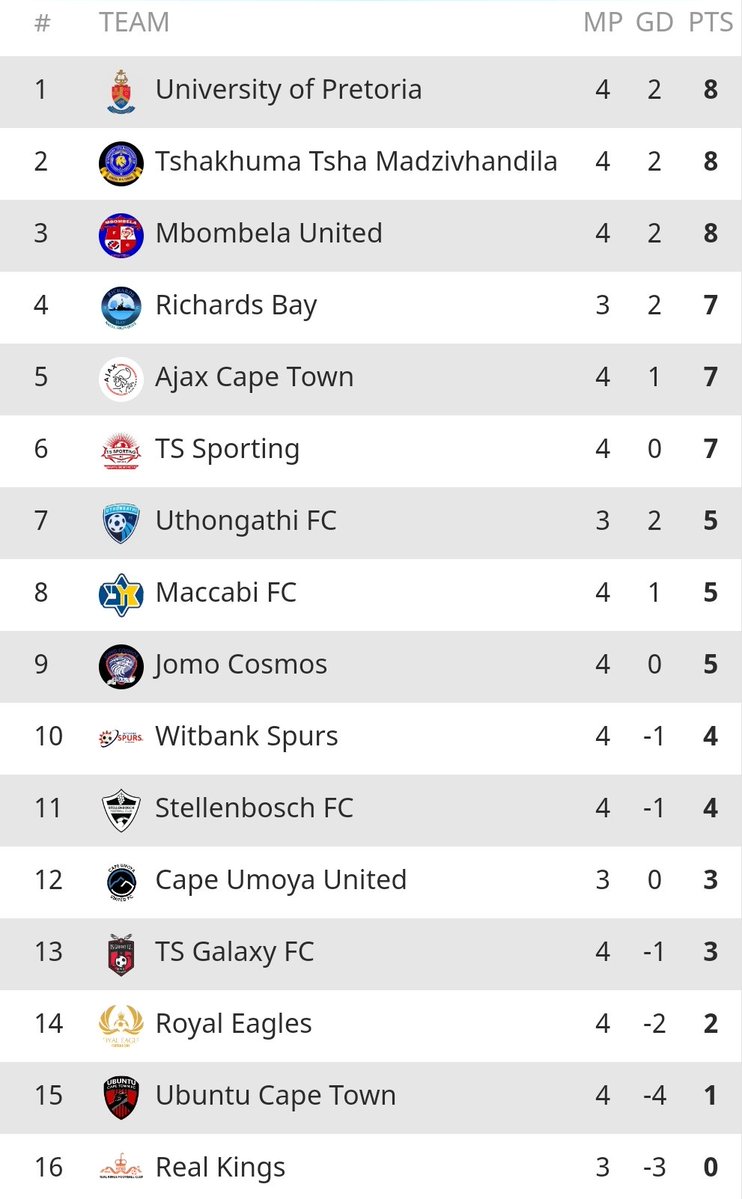Viewport: 742px width, 1199px height.
Task: Click the University of Pretoria crest icon
Action: click(x=121, y=91)
